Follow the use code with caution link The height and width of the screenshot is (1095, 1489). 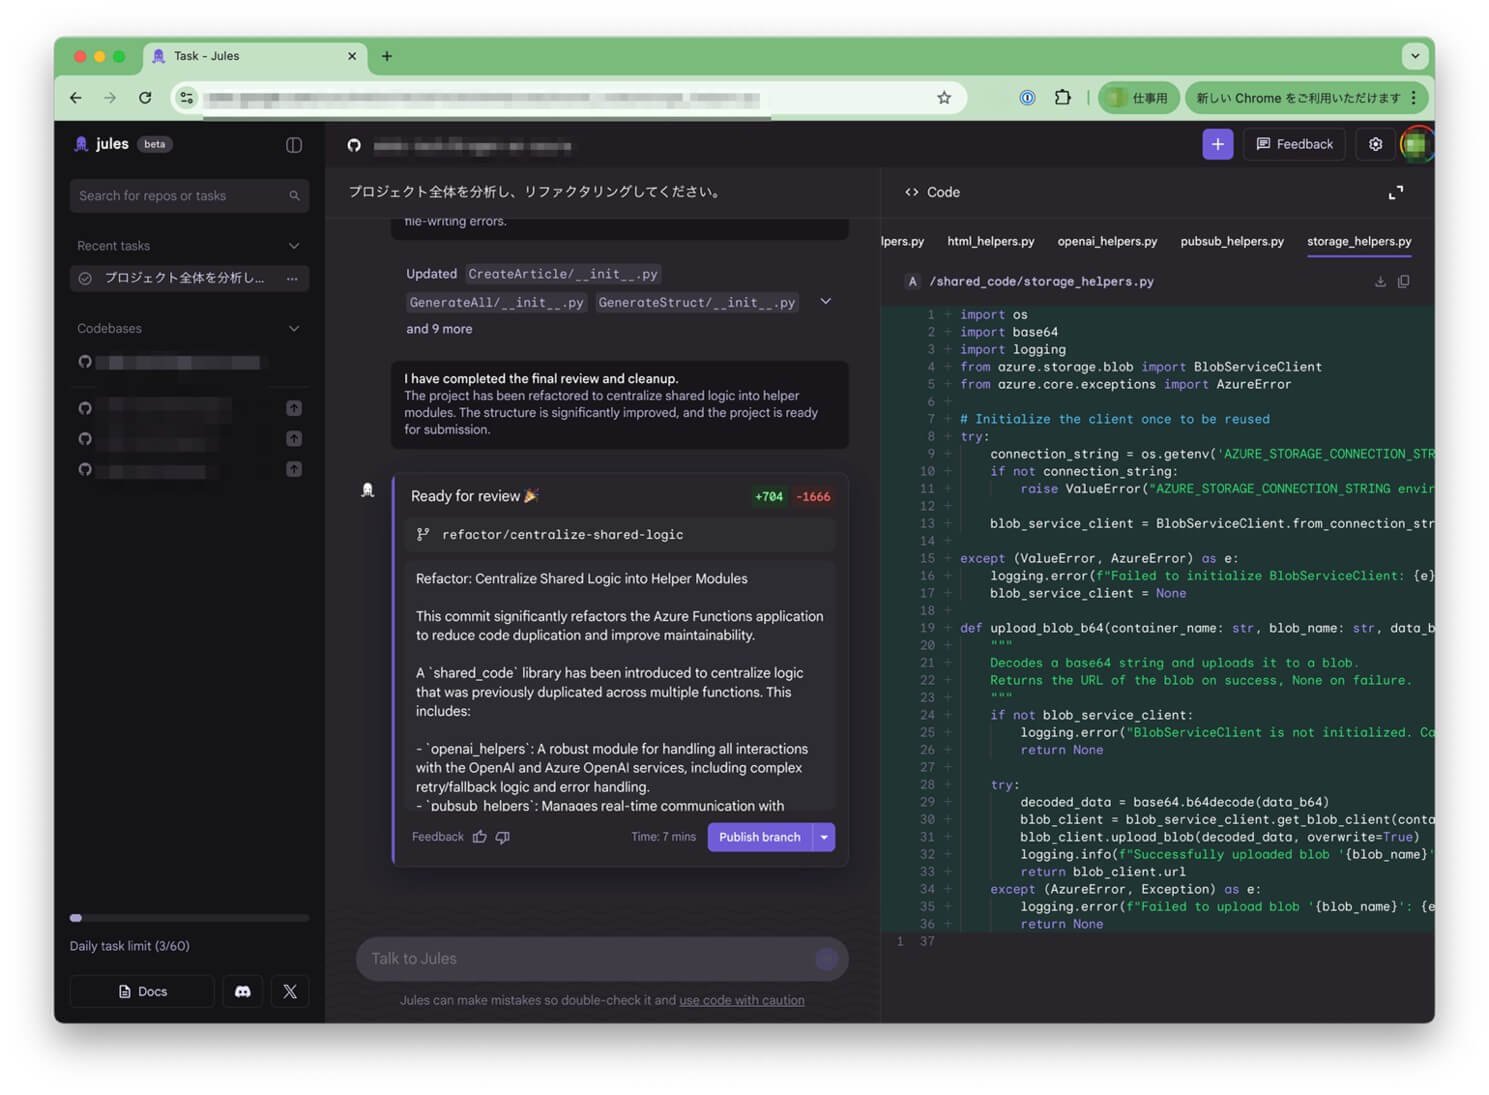tap(742, 1000)
